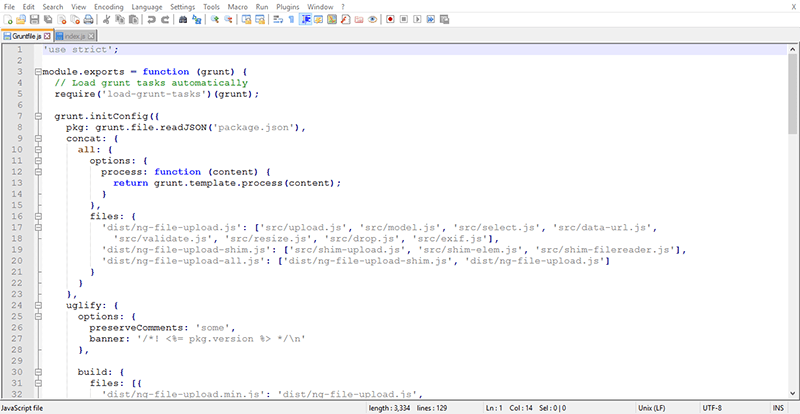This screenshot has width=800, height=414.
Task: Open the Replace dialog toolbar icon
Action: (196, 19)
